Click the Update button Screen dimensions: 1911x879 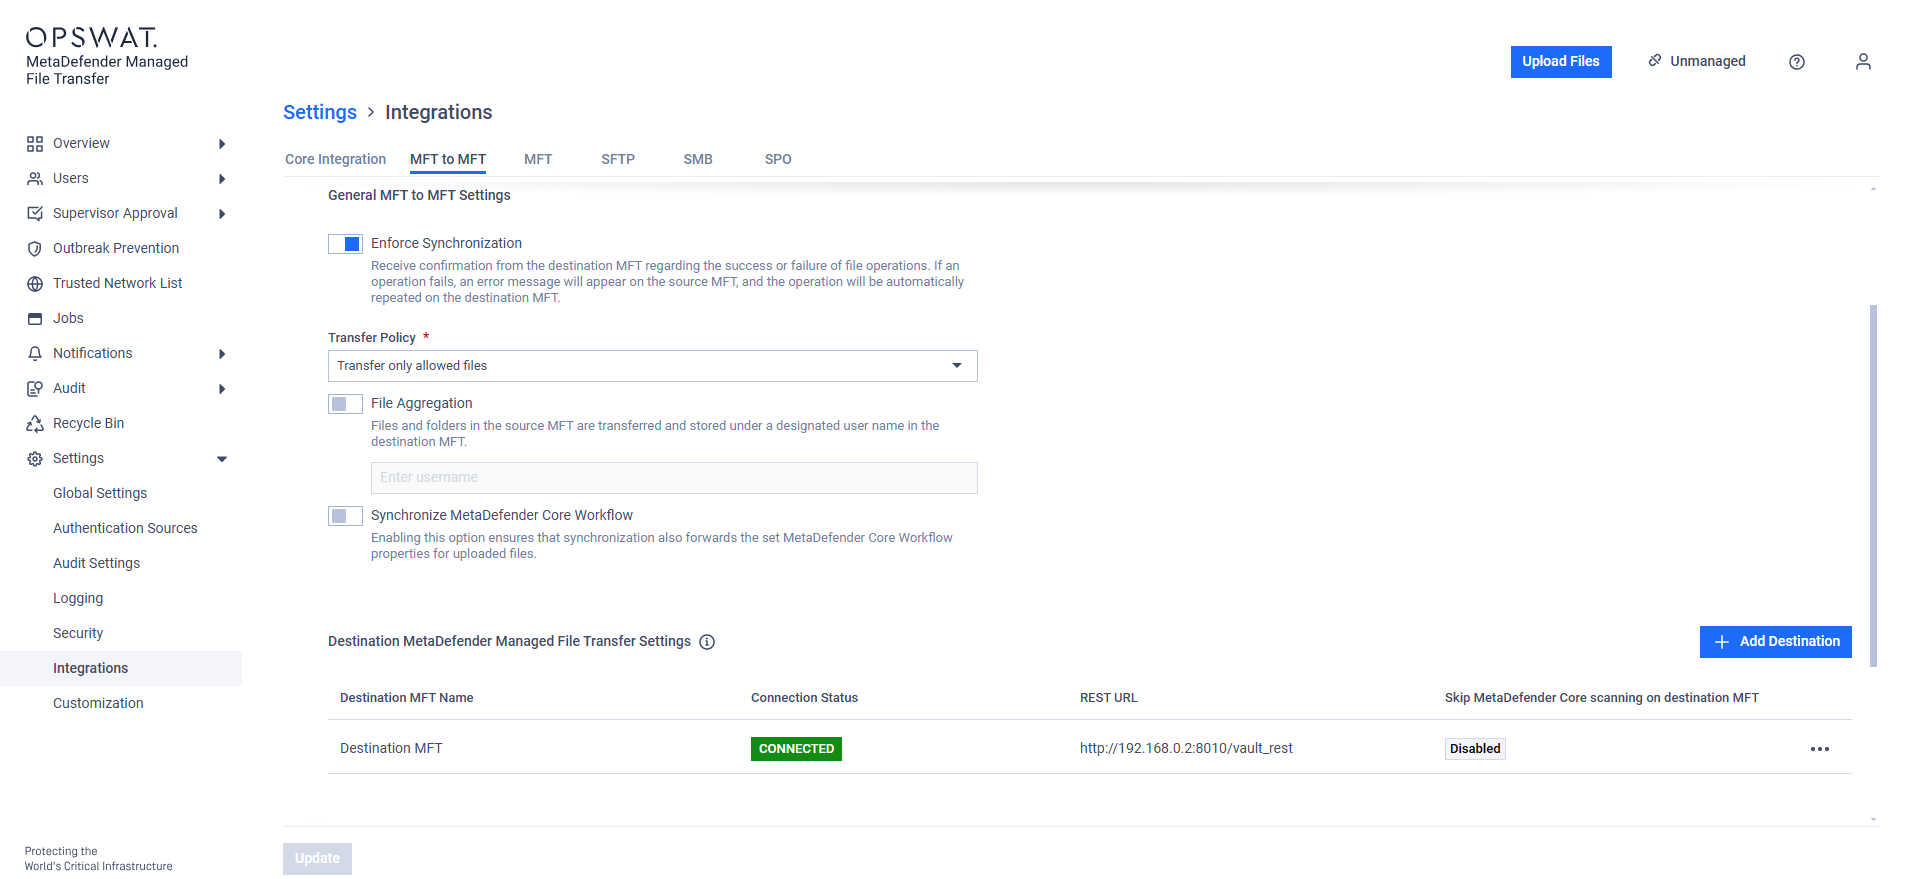(317, 859)
